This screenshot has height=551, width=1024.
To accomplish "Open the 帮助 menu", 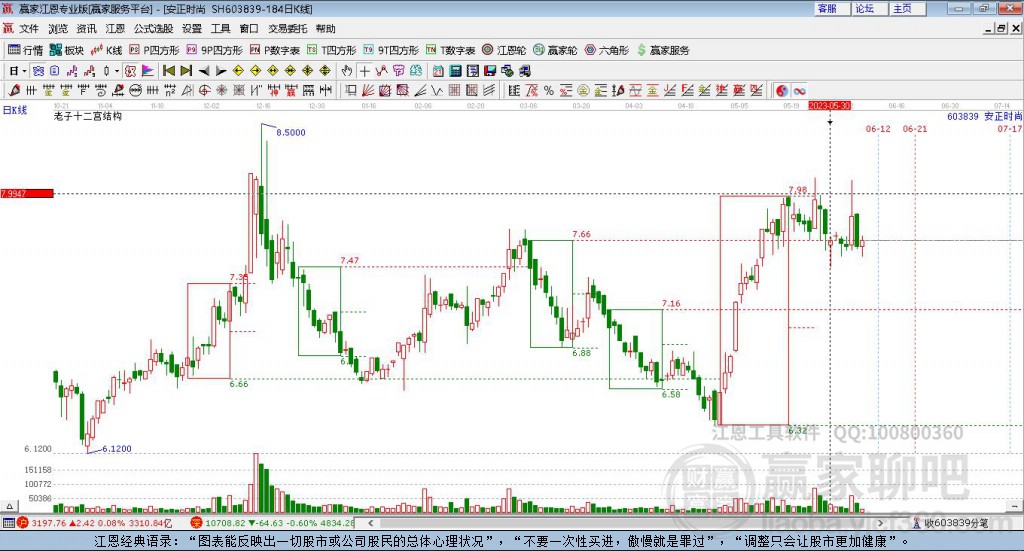I will point(325,29).
